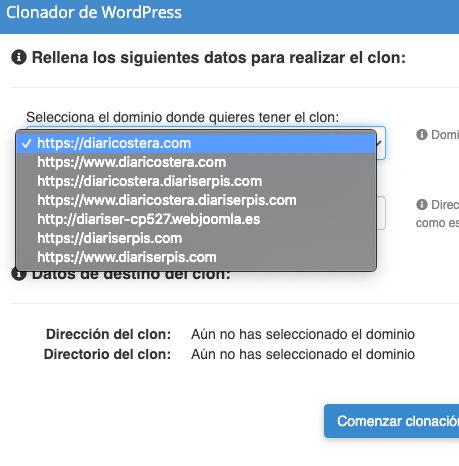Click Selecciona el dominio label text
Viewport: 459px width, 466px height.
[x=182, y=117]
